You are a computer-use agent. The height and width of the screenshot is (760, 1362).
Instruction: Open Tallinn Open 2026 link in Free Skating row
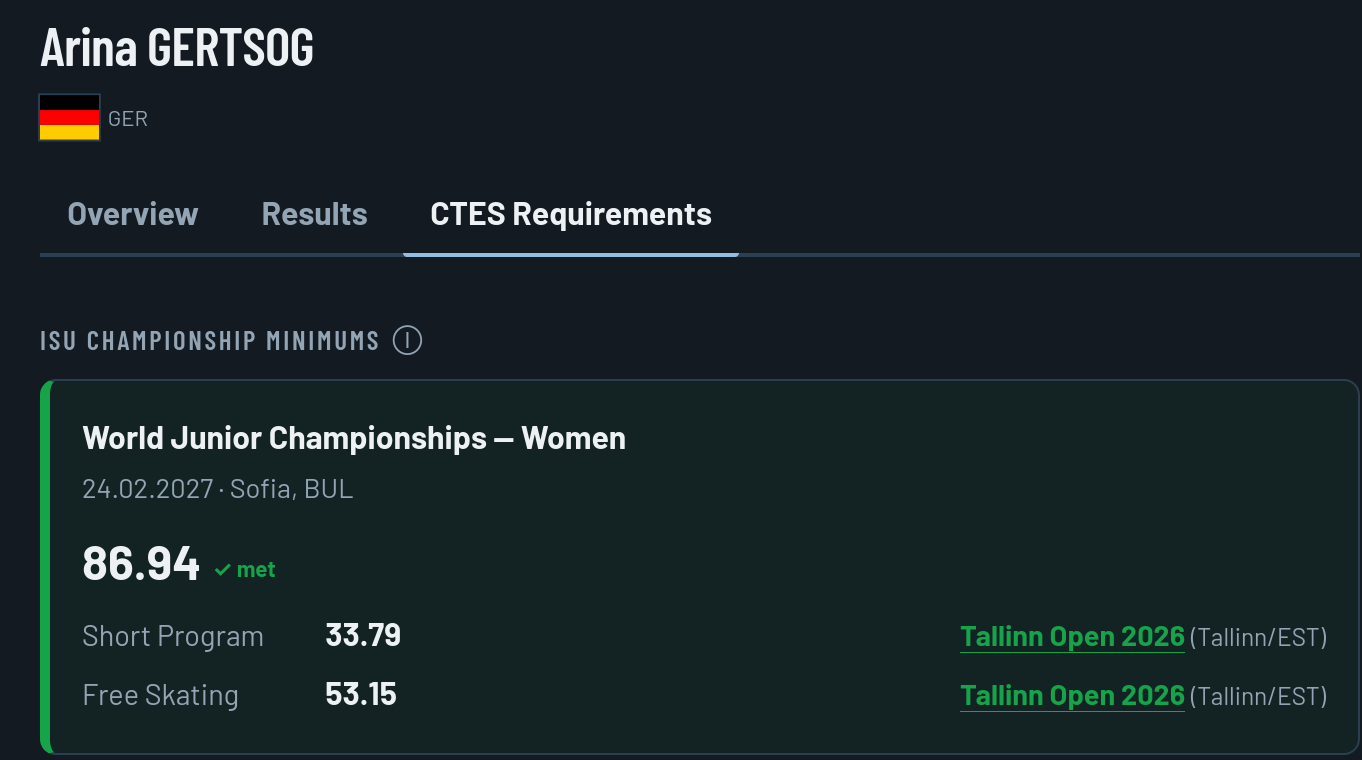pos(1072,695)
